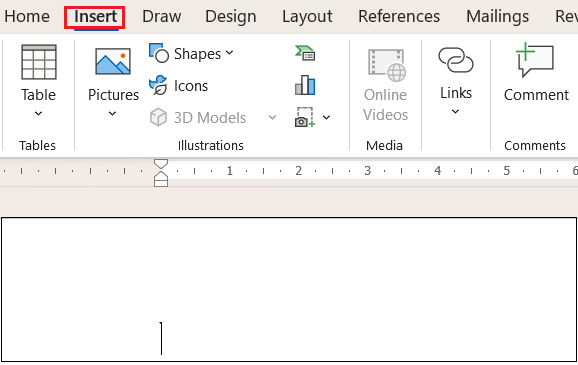Click inside the document page body

[x=289, y=289]
